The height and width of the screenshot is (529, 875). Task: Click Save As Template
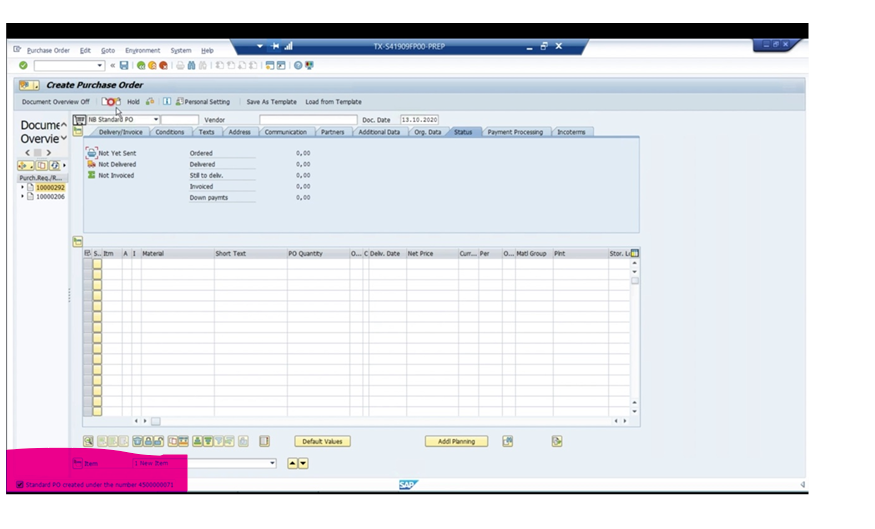(271, 102)
